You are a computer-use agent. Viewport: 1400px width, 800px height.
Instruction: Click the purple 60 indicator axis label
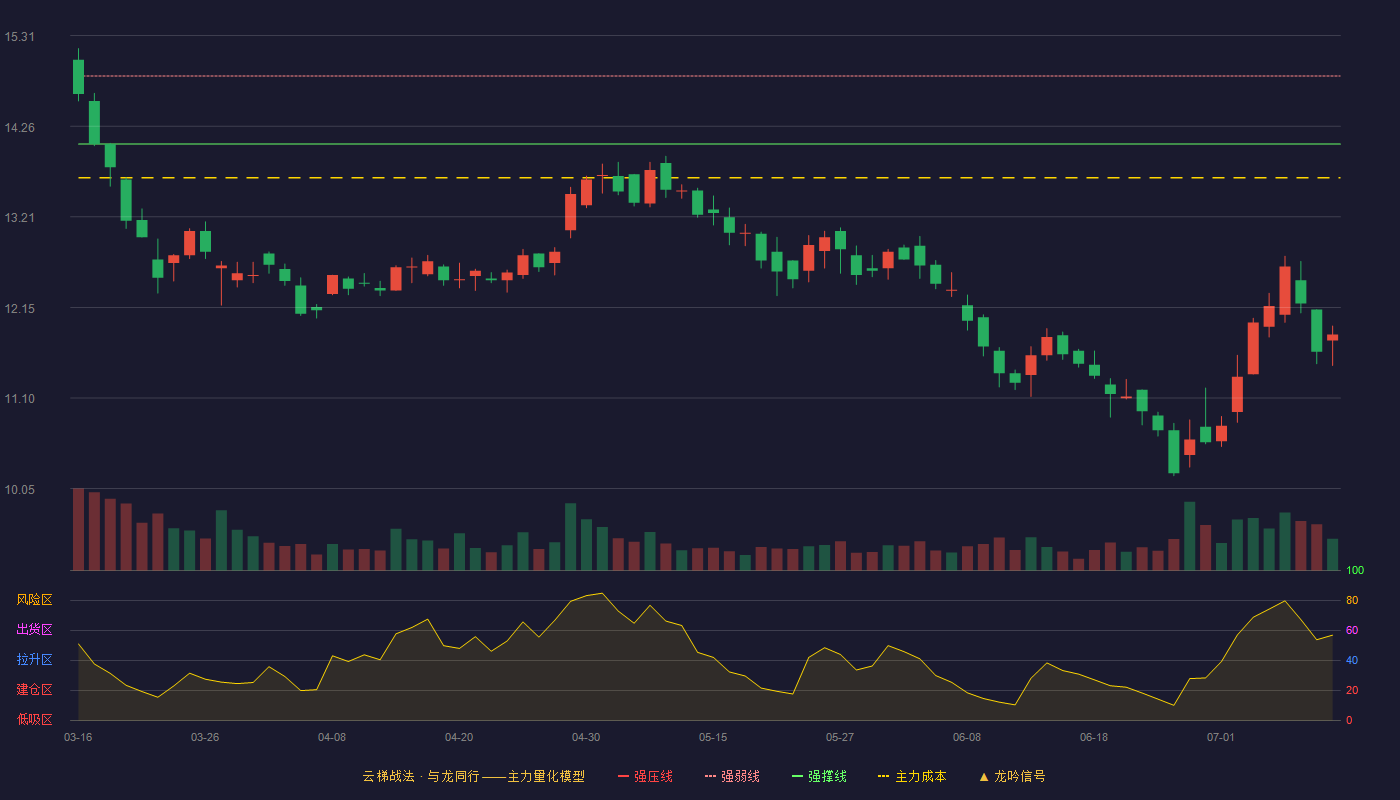click(1352, 630)
